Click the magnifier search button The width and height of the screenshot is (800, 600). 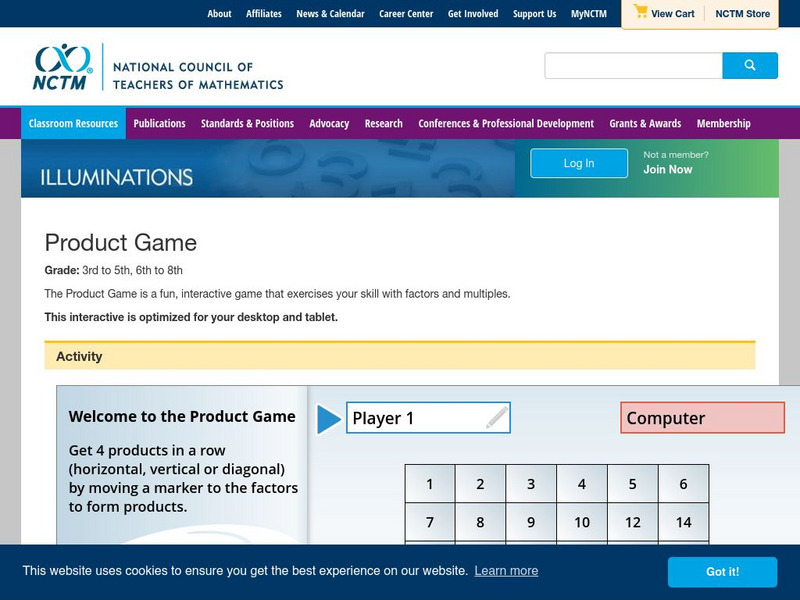(x=749, y=65)
